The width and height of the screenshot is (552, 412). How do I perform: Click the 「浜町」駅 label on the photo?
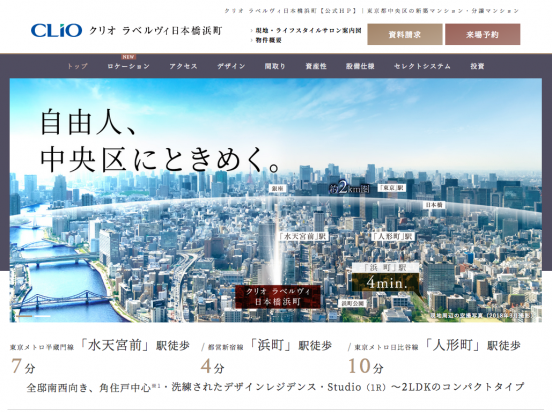[x=385, y=268]
